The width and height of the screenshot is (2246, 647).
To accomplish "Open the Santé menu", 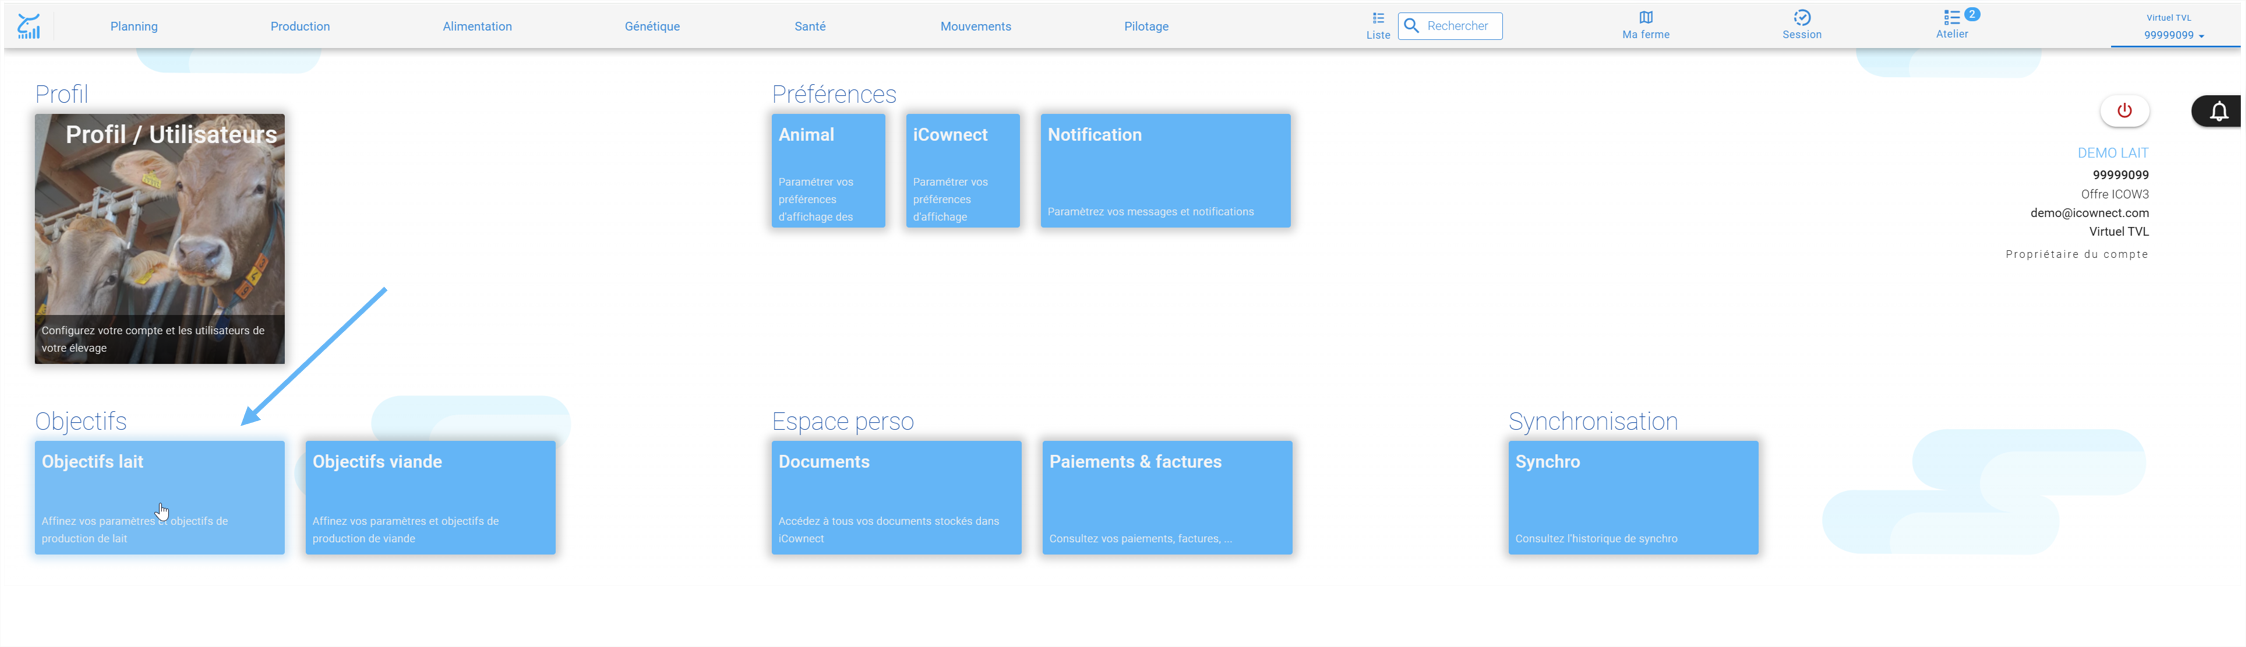I will coord(810,27).
